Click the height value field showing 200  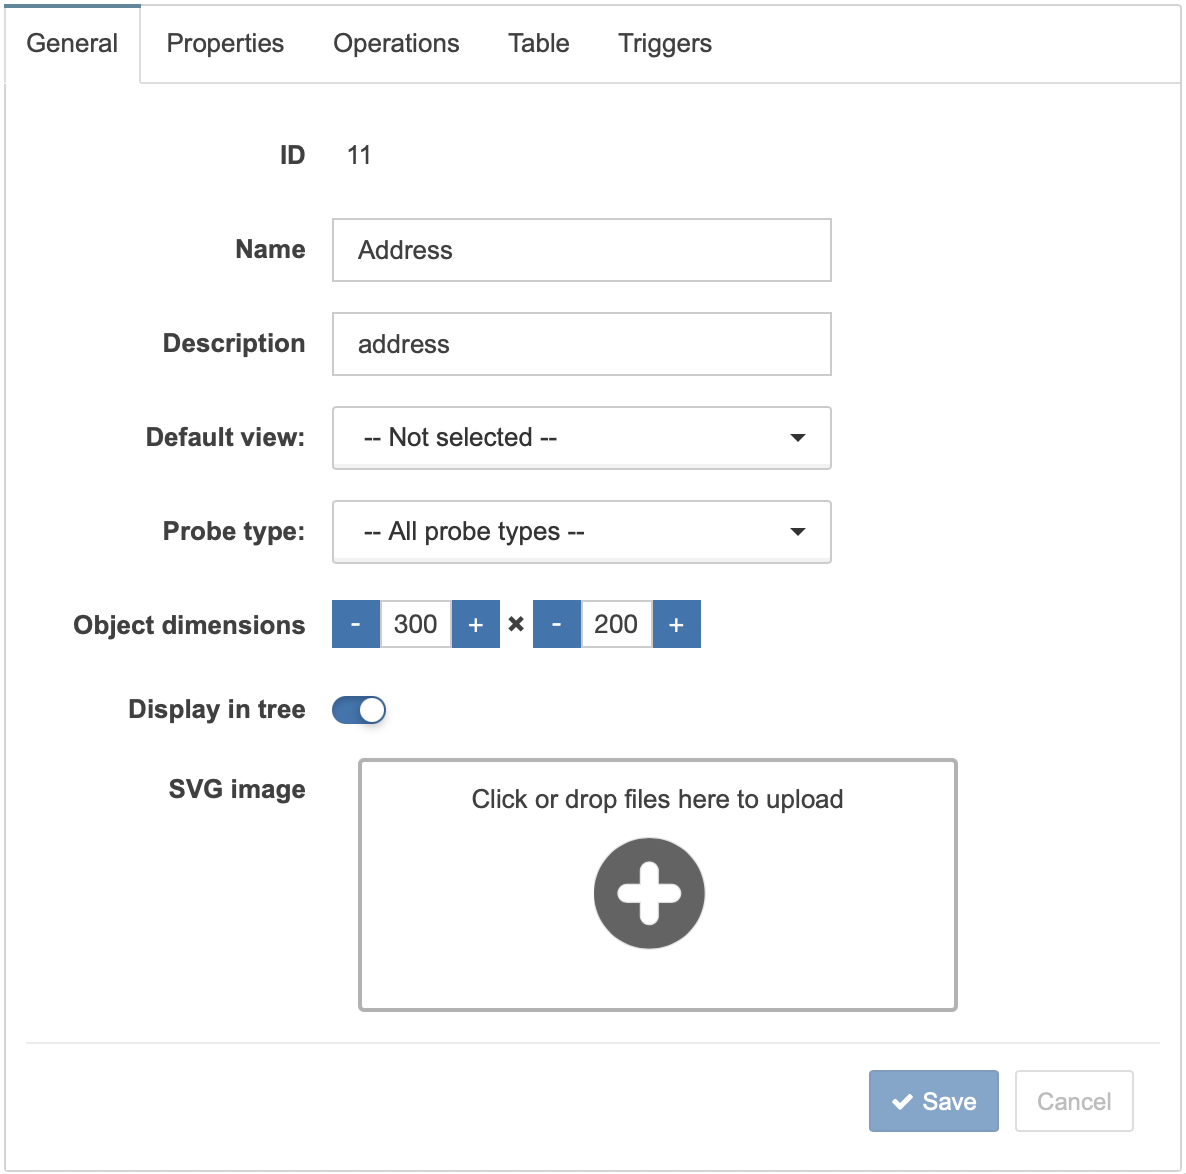coord(616,624)
